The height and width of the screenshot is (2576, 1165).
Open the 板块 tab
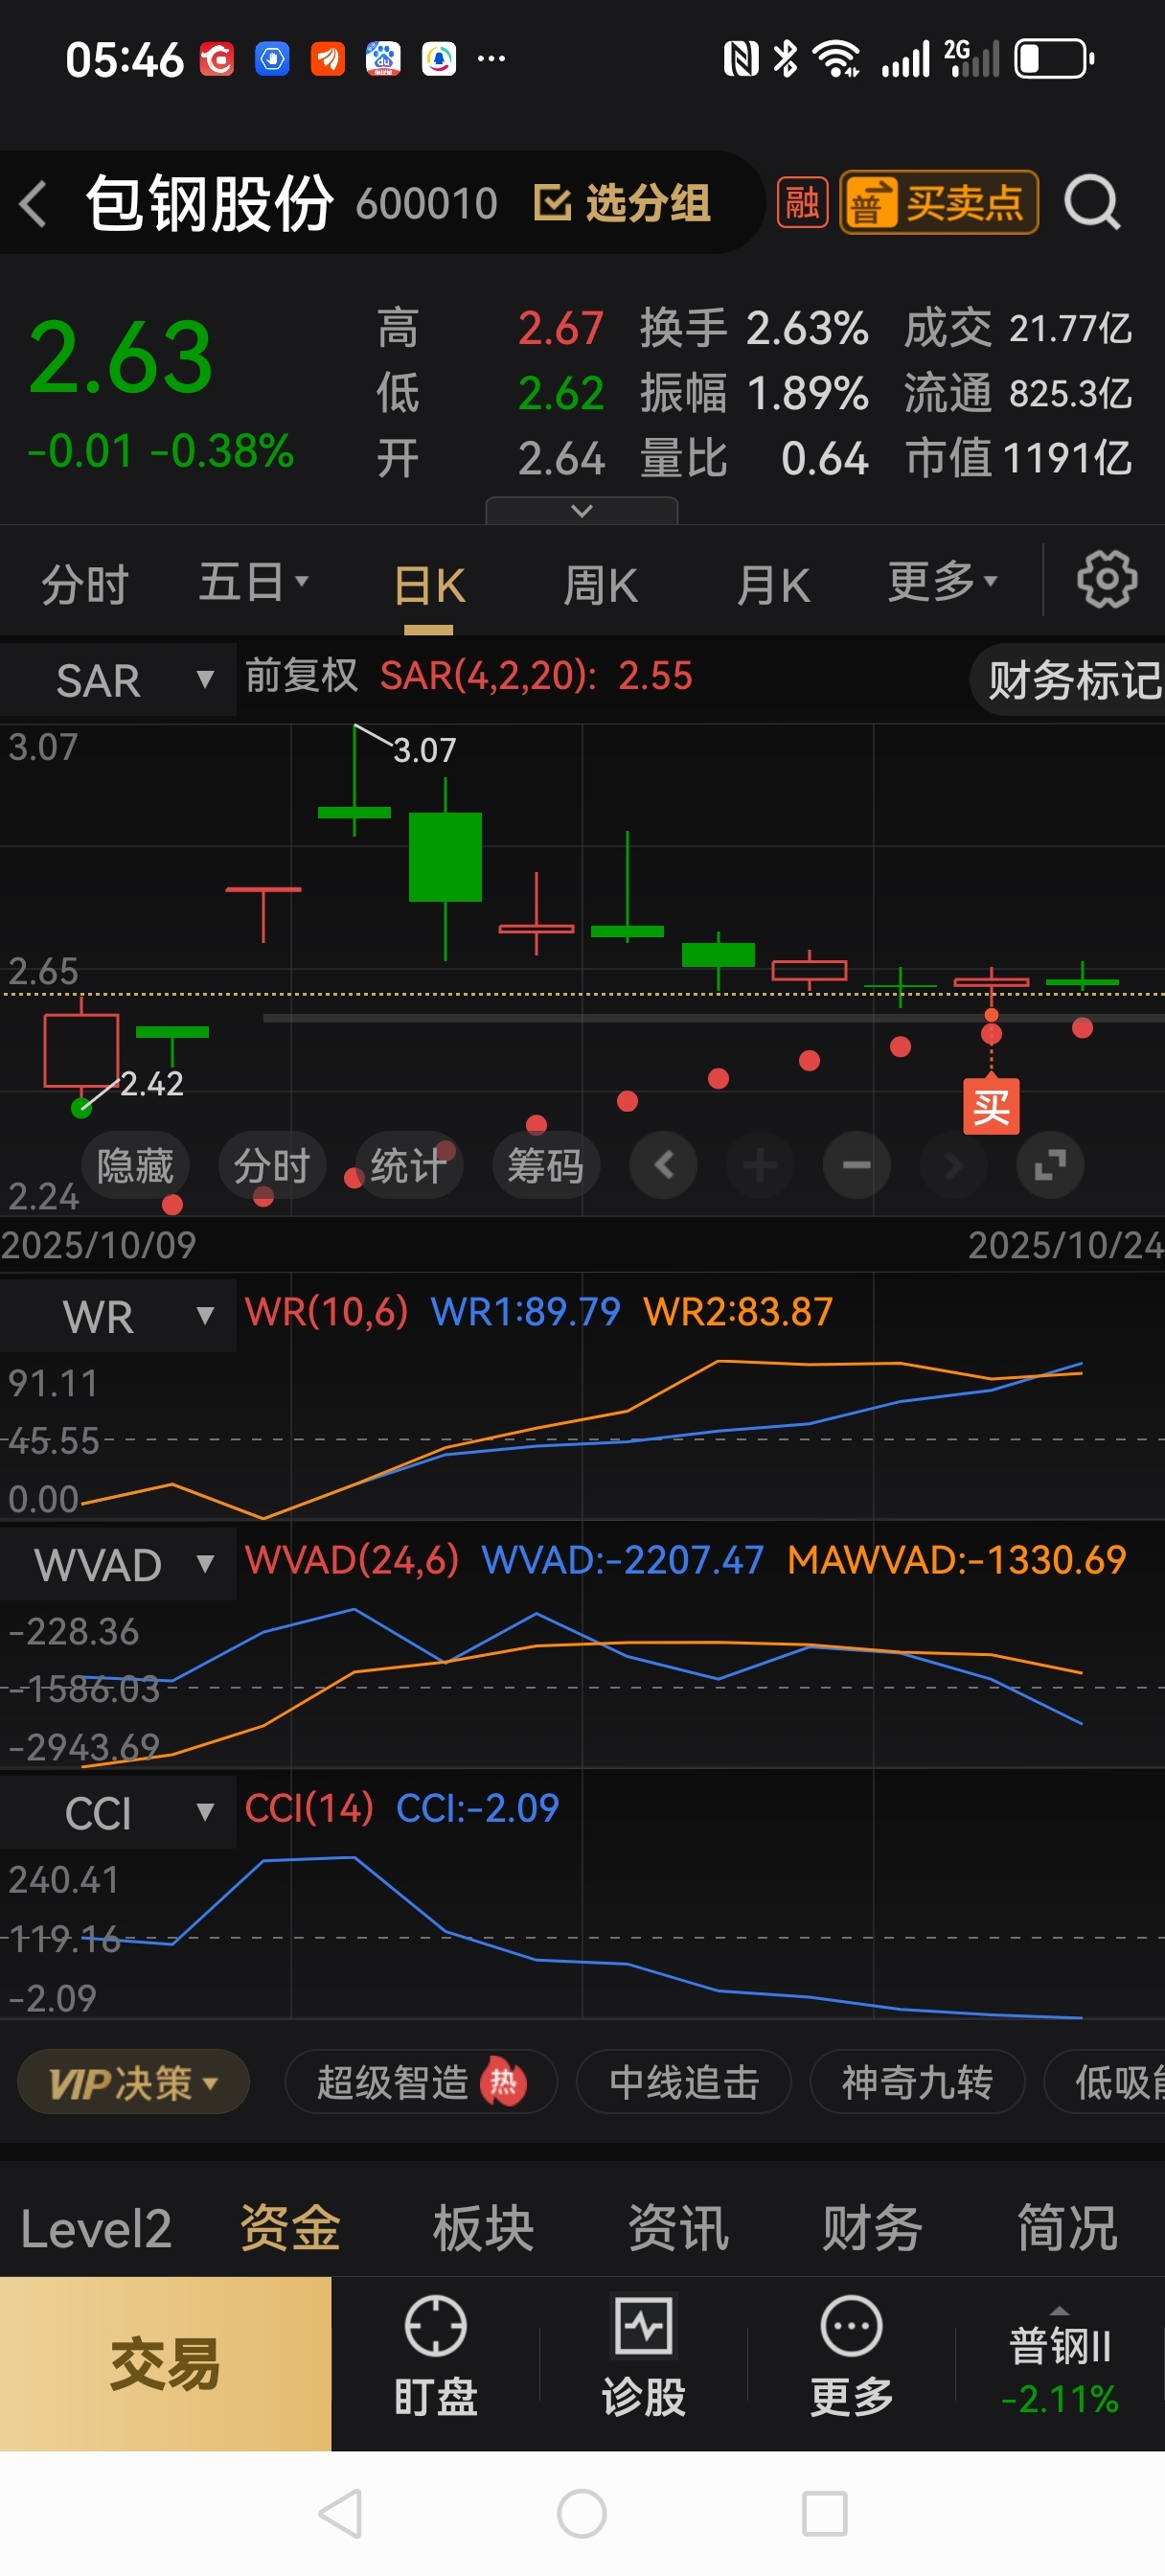[x=484, y=2228]
